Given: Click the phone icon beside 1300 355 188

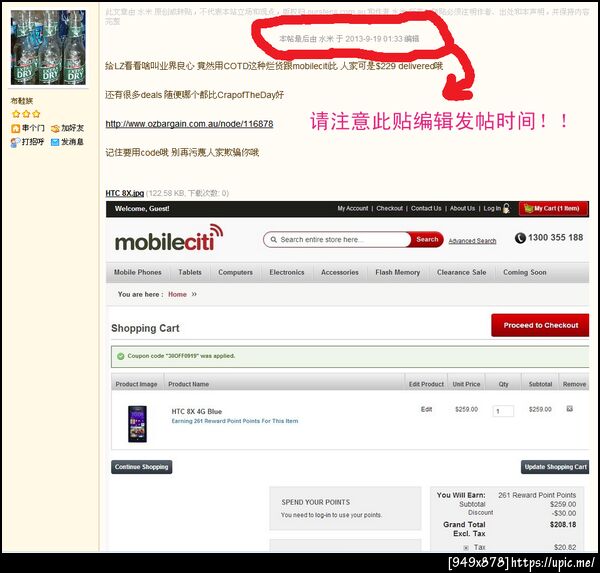Looking at the screenshot, I should tap(520, 238).
